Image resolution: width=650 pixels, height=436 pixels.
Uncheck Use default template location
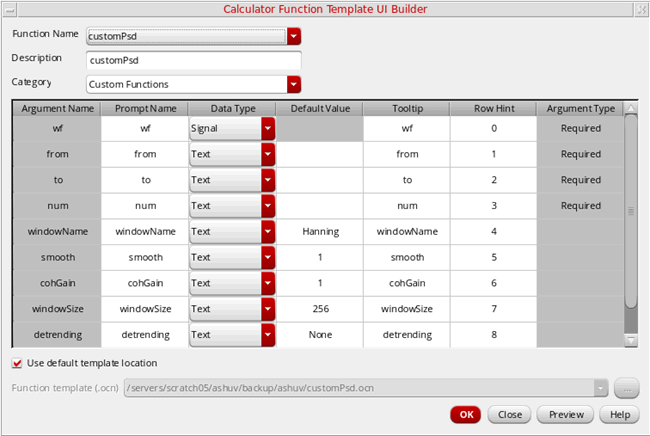click(x=17, y=363)
